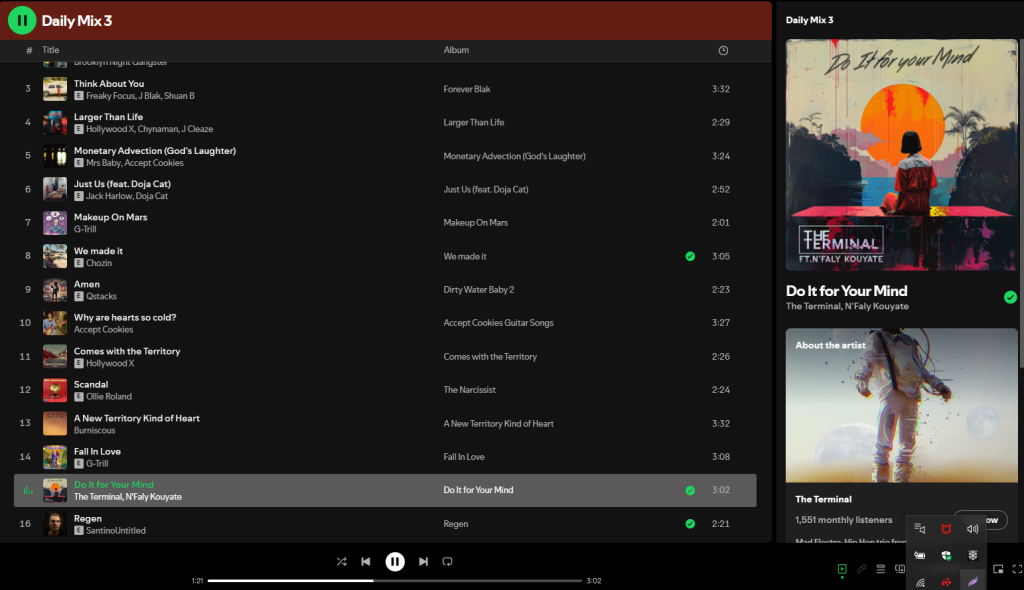Click the McAfee red shield tray icon

click(x=946, y=529)
